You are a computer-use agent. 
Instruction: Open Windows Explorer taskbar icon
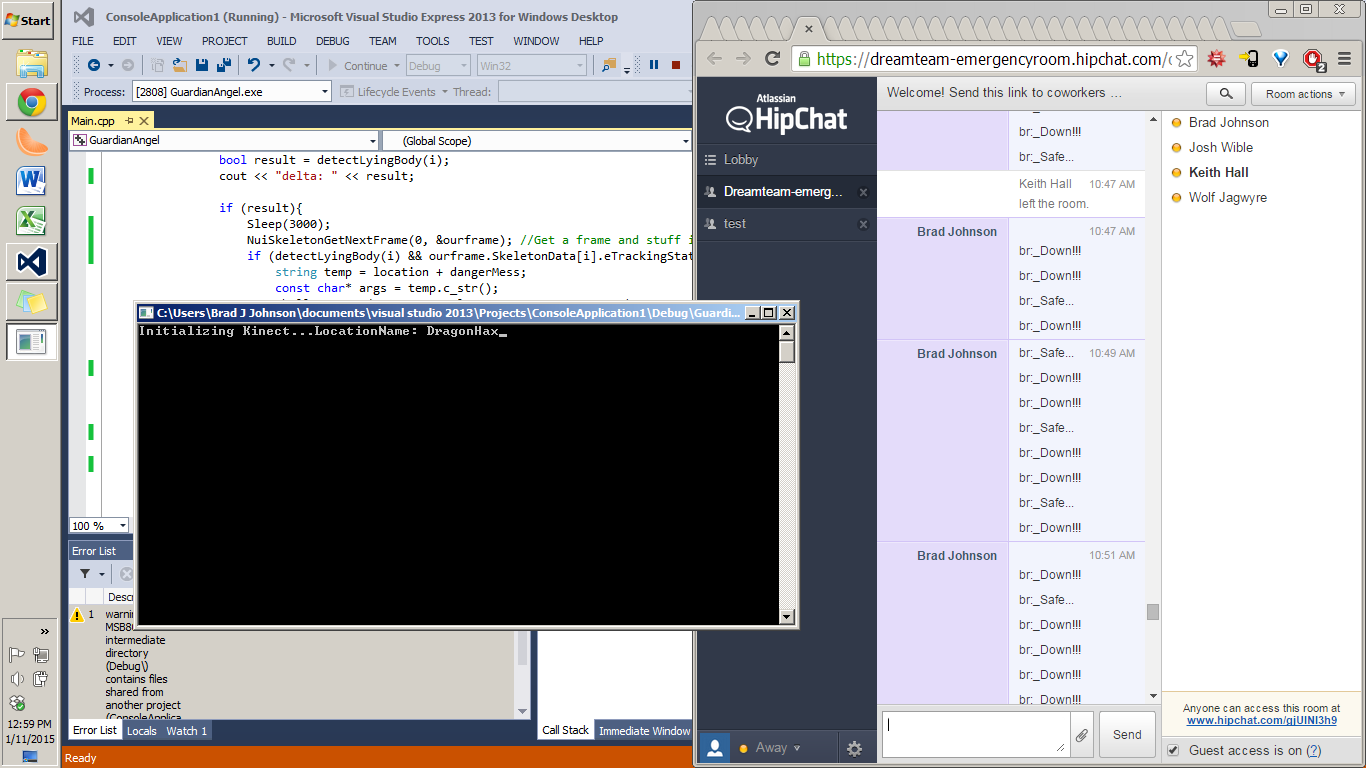(x=31, y=63)
